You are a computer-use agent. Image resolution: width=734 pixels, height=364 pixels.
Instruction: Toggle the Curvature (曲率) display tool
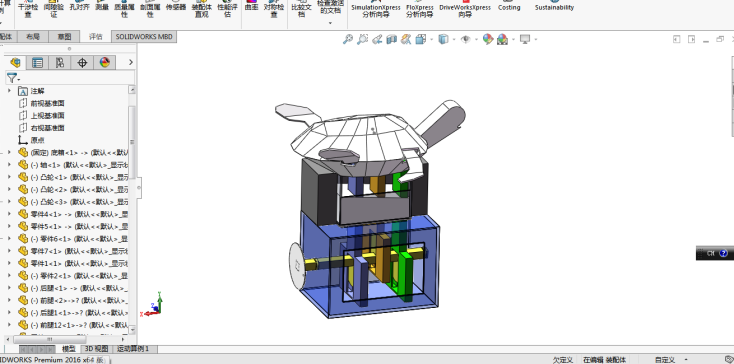pos(251,7)
